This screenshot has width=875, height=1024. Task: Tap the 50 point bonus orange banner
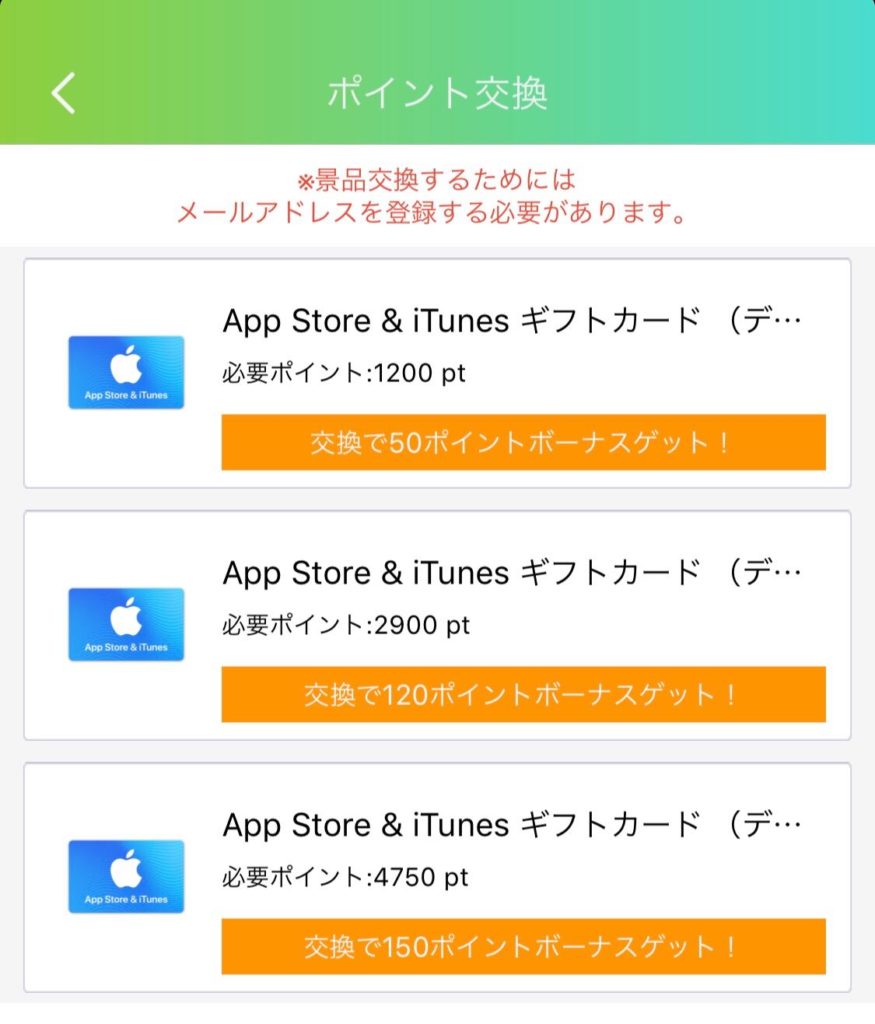[x=523, y=442]
